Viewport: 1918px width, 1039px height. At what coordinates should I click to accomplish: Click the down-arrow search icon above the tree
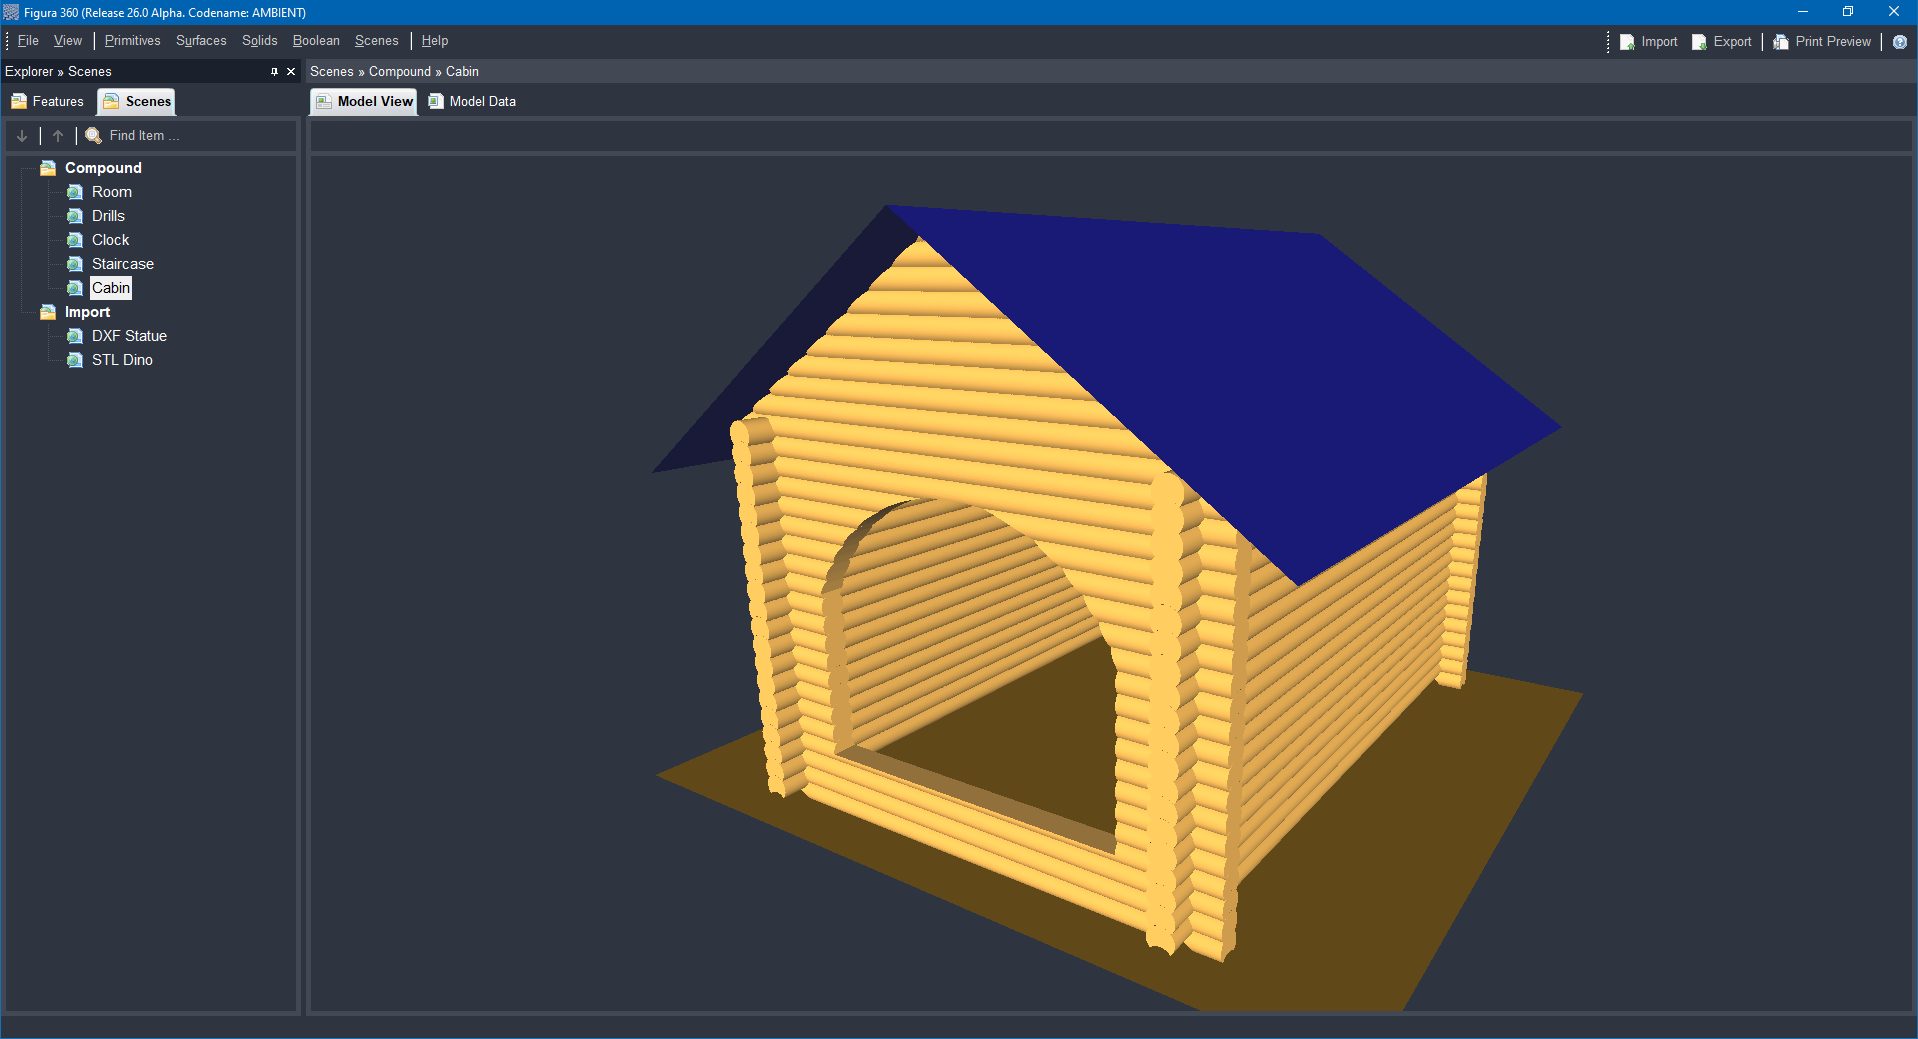pyautogui.click(x=21, y=135)
